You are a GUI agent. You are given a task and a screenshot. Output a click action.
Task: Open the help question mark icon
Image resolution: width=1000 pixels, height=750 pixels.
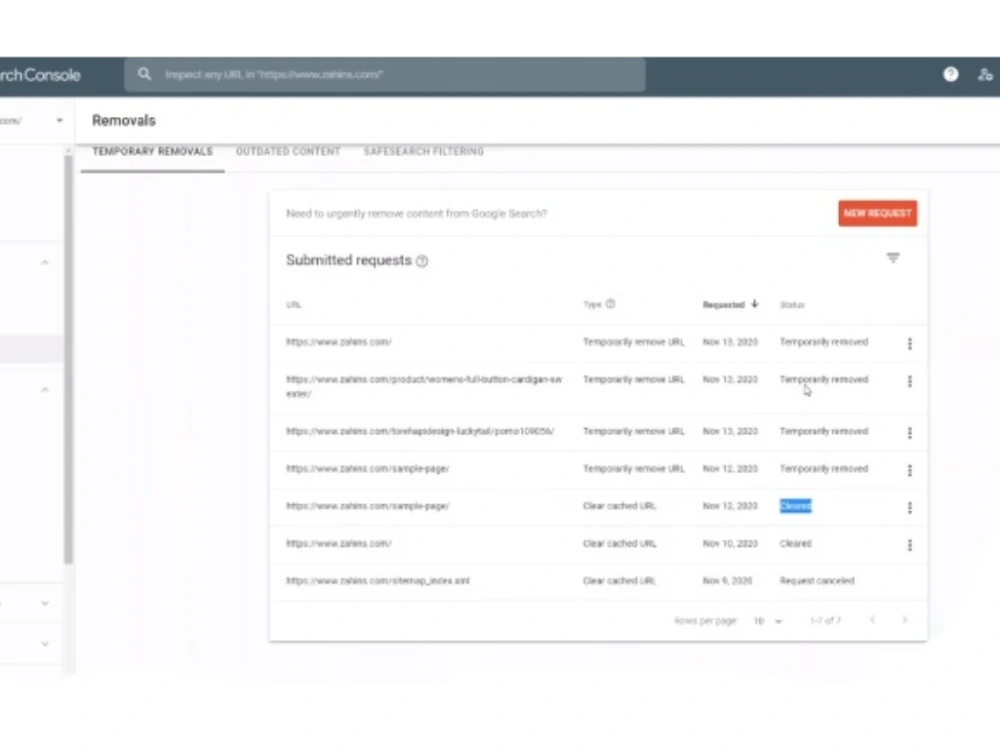(950, 75)
